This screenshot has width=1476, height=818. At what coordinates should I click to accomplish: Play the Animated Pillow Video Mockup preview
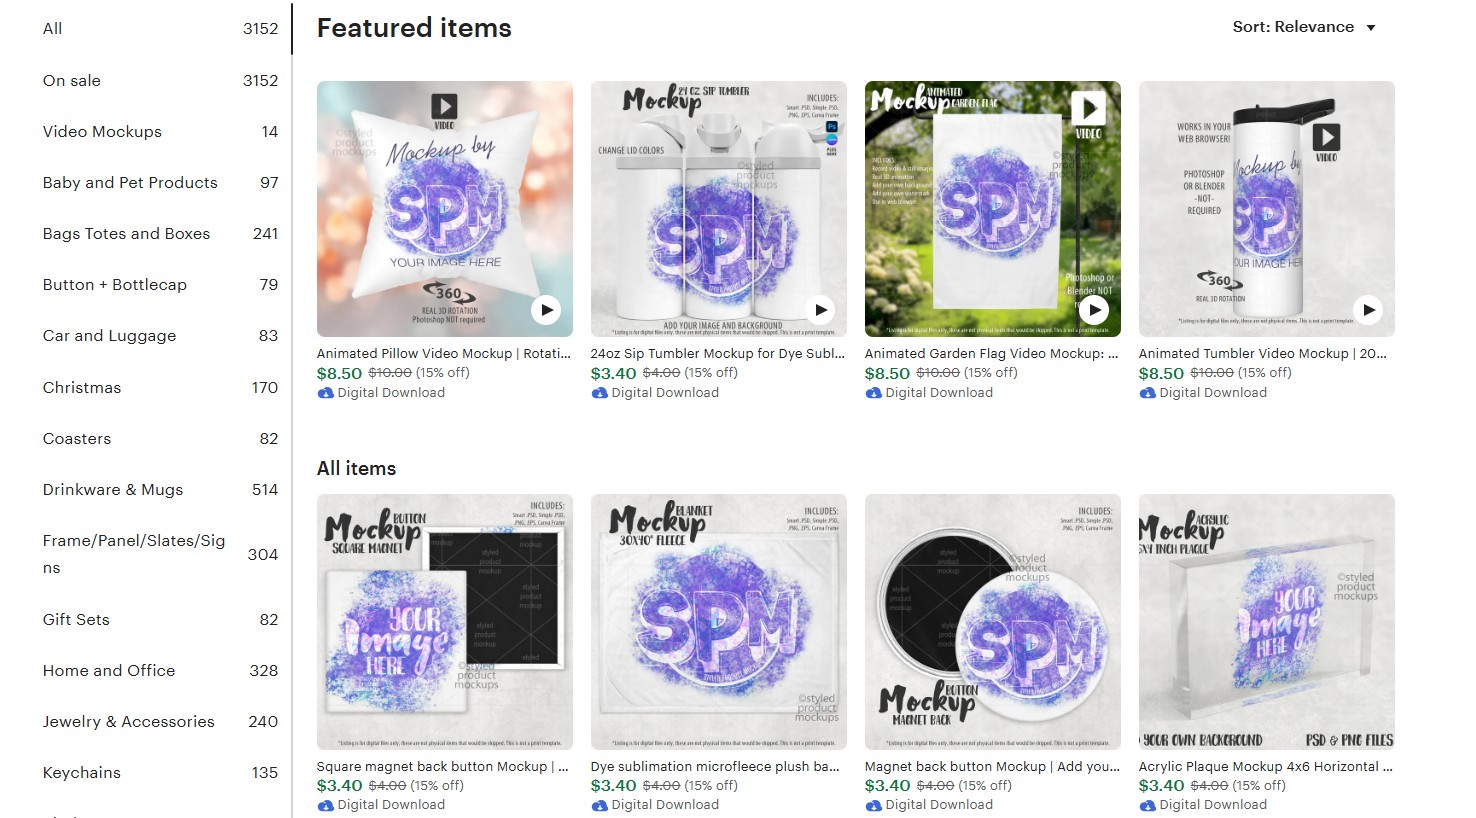tap(546, 310)
